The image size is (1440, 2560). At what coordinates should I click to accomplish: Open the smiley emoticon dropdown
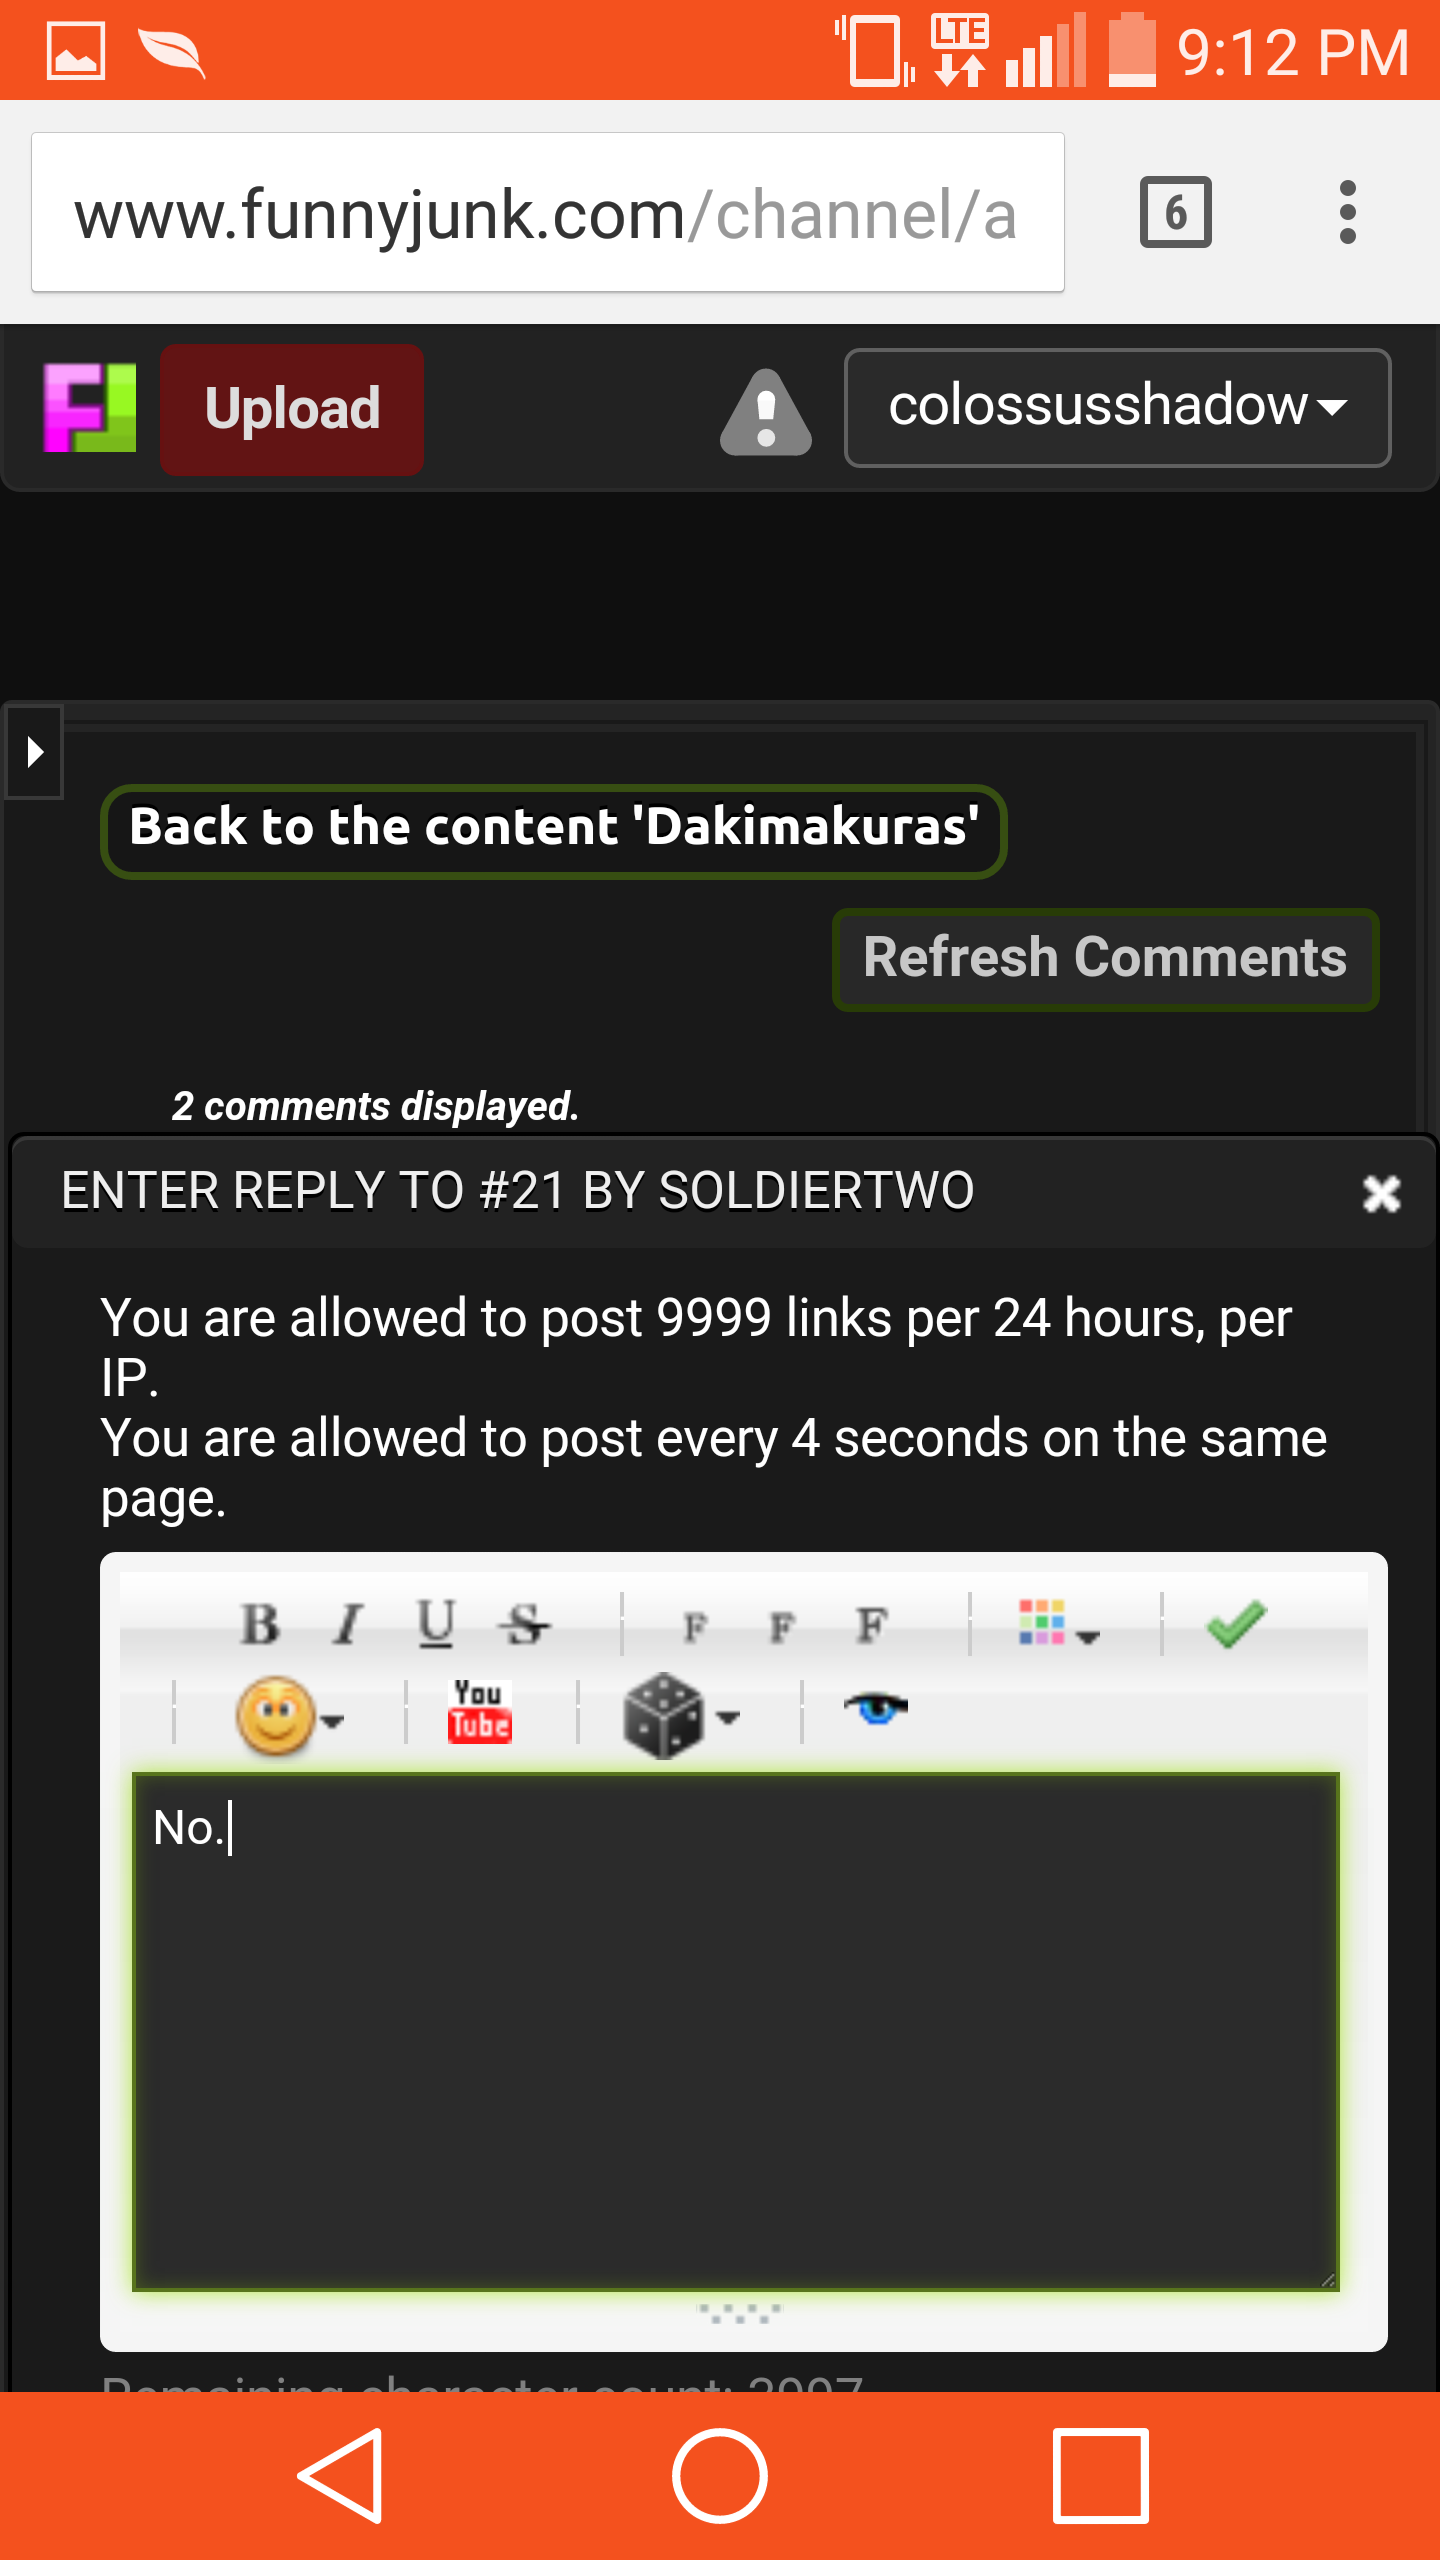click(289, 1716)
